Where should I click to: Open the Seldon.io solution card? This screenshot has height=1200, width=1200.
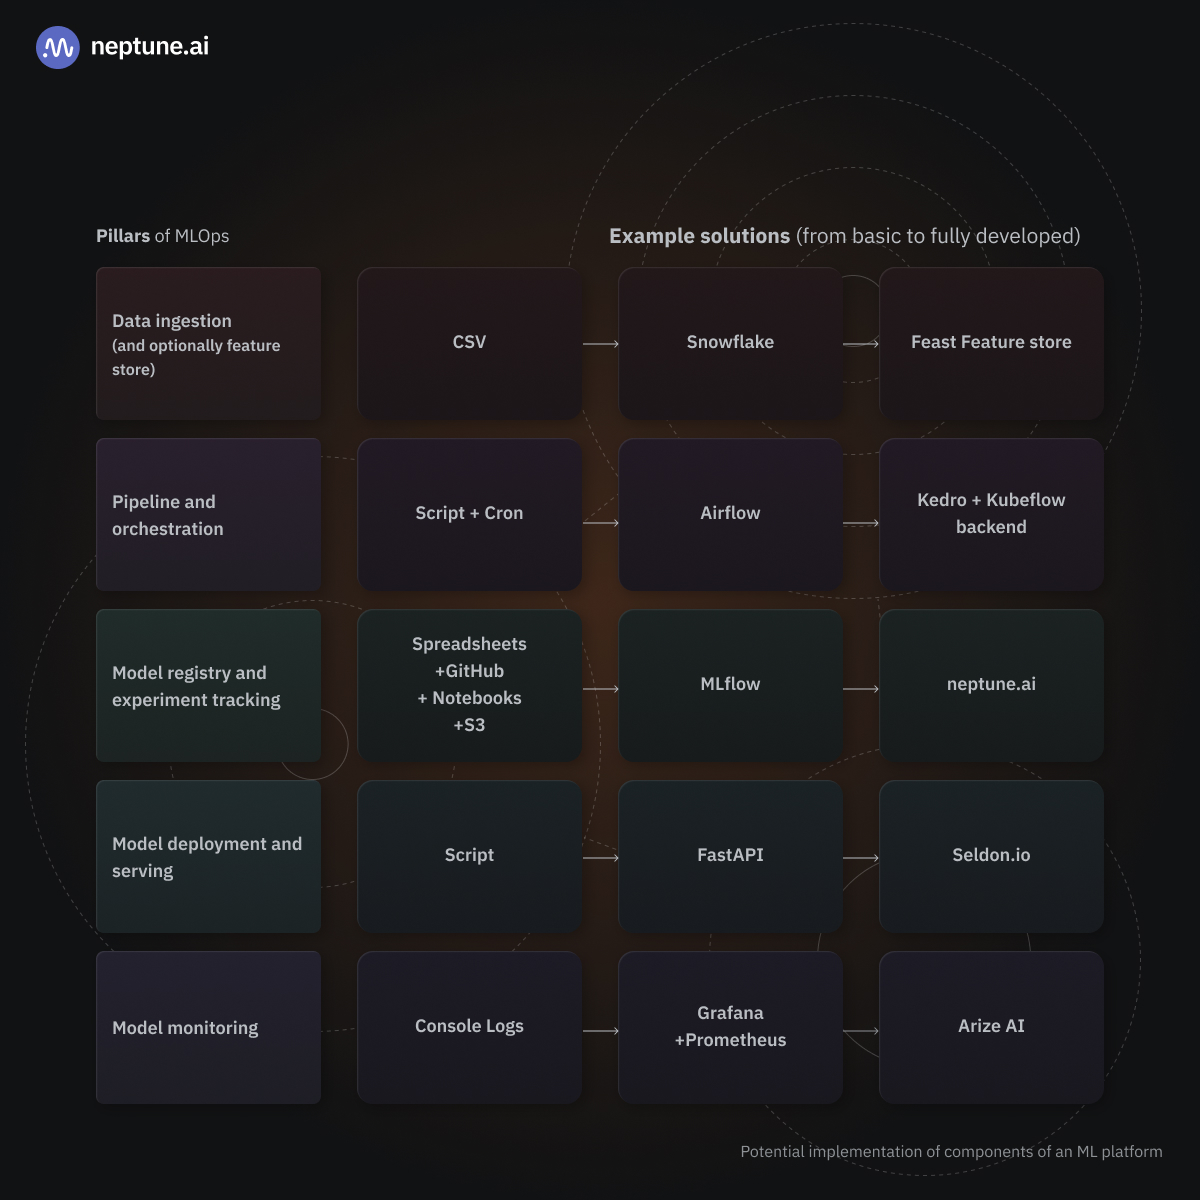tap(991, 856)
